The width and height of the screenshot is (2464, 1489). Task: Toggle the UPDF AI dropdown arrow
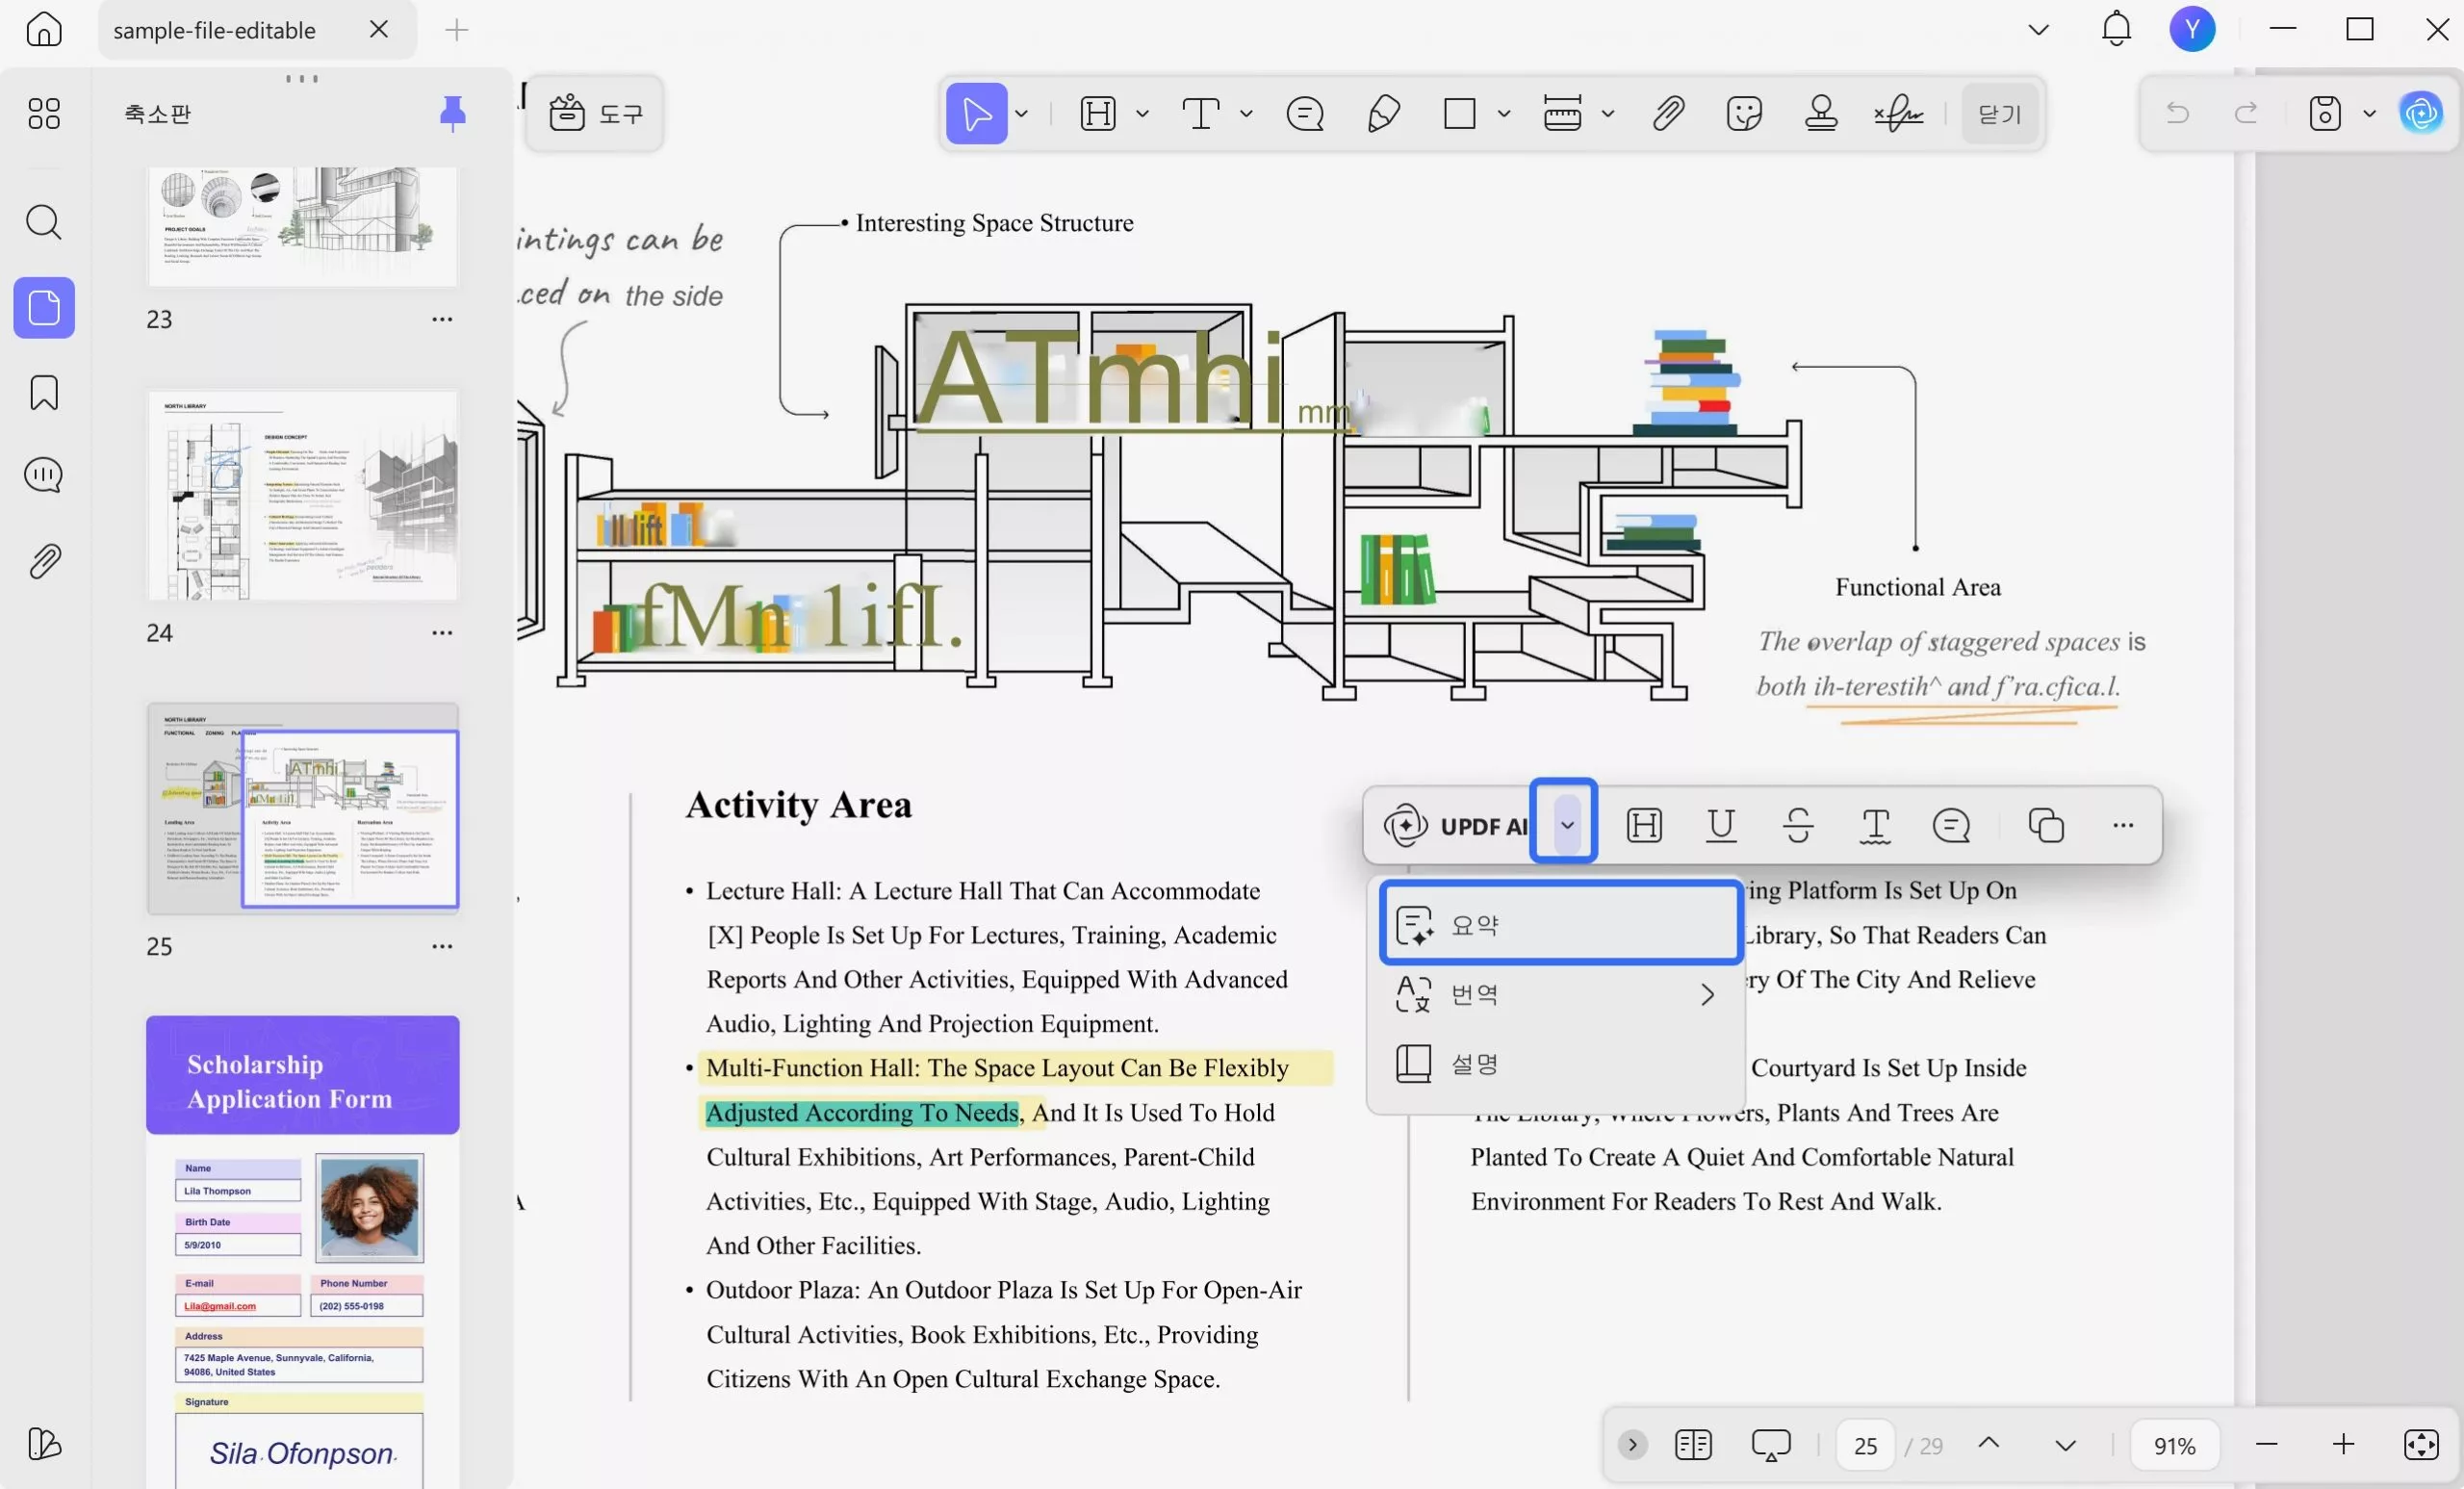pyautogui.click(x=1567, y=825)
